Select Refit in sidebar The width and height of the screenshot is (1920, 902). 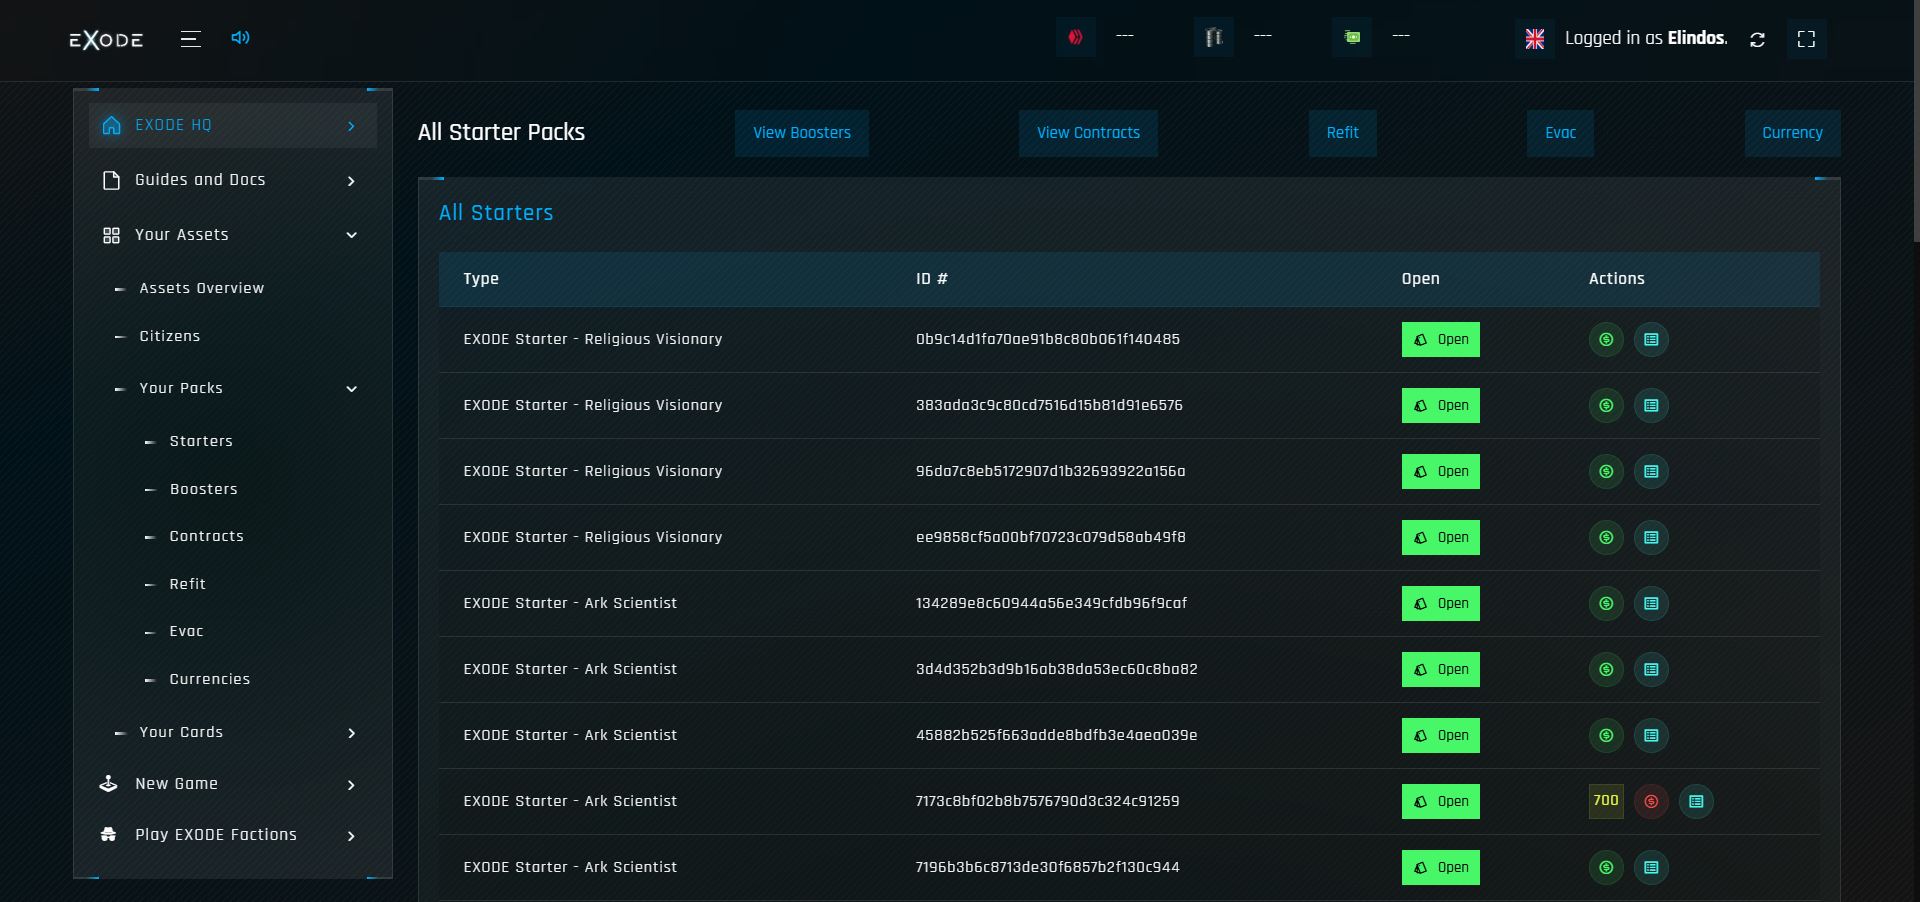click(188, 584)
